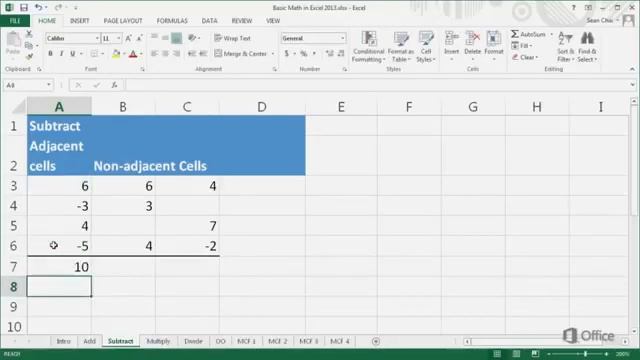Activate the Format Painter brush
The image size is (640, 360).
[x=29, y=56]
